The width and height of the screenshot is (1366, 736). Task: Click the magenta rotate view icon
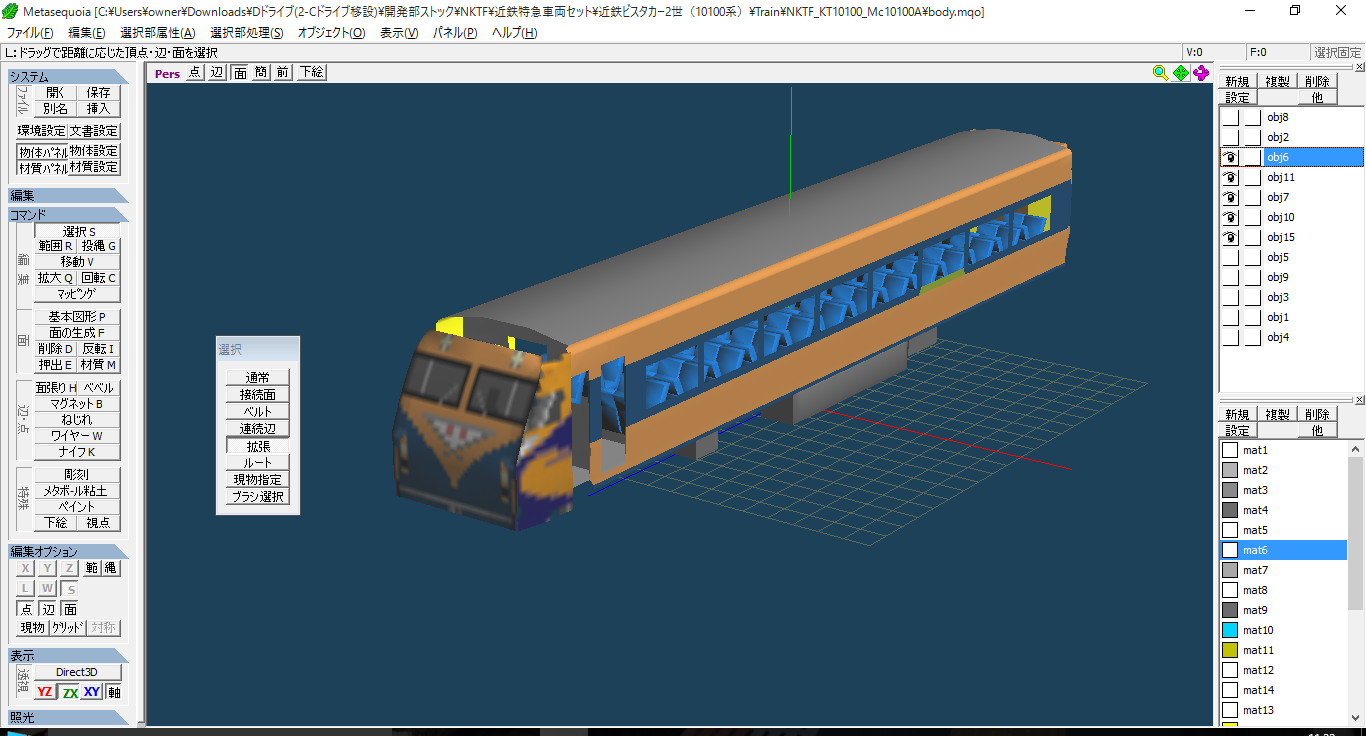pos(1201,72)
